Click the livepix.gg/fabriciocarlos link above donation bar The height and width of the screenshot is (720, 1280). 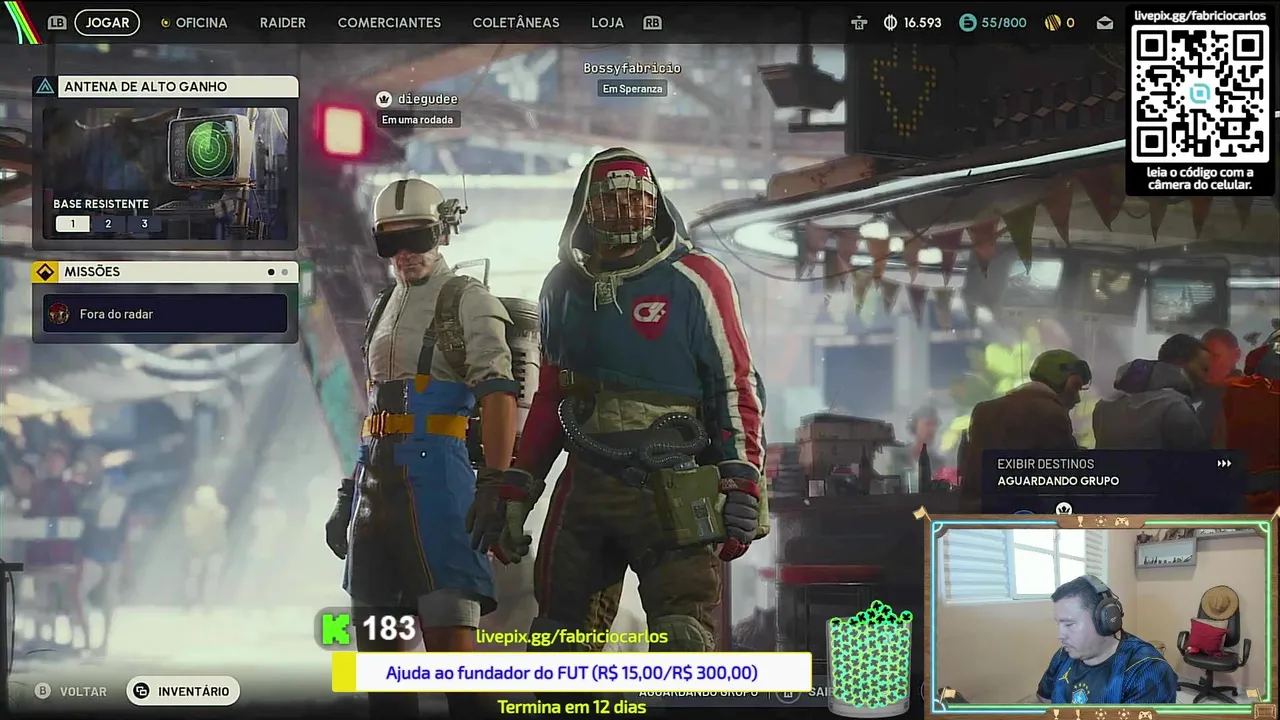(572, 636)
